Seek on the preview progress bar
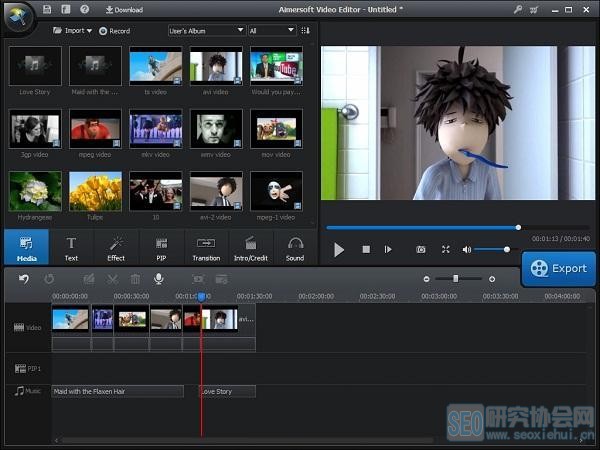Screen dimensions: 600x450 tap(457, 228)
